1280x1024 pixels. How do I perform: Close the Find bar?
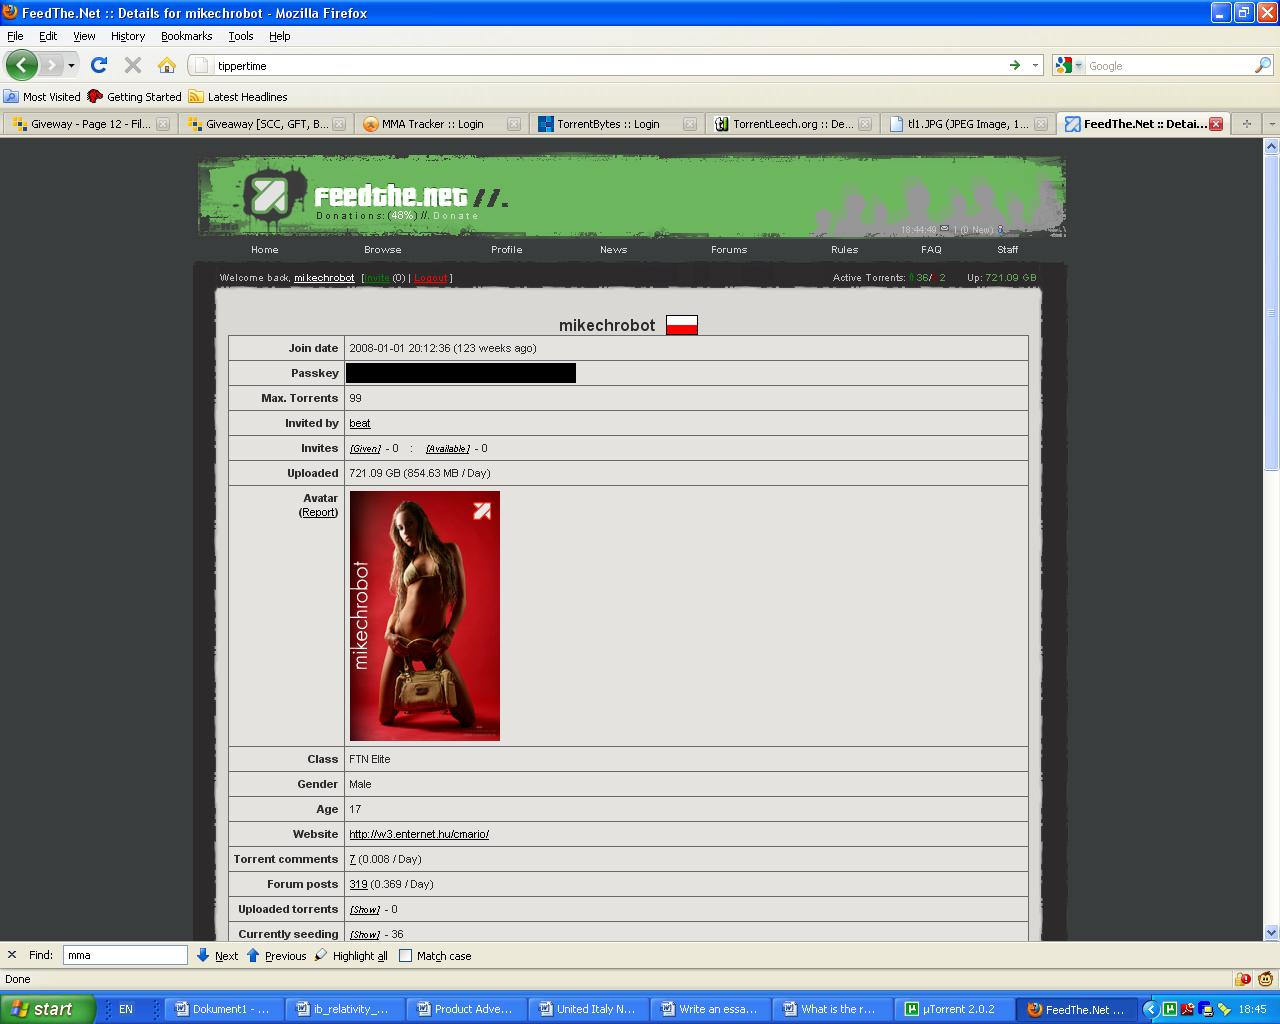(12, 955)
